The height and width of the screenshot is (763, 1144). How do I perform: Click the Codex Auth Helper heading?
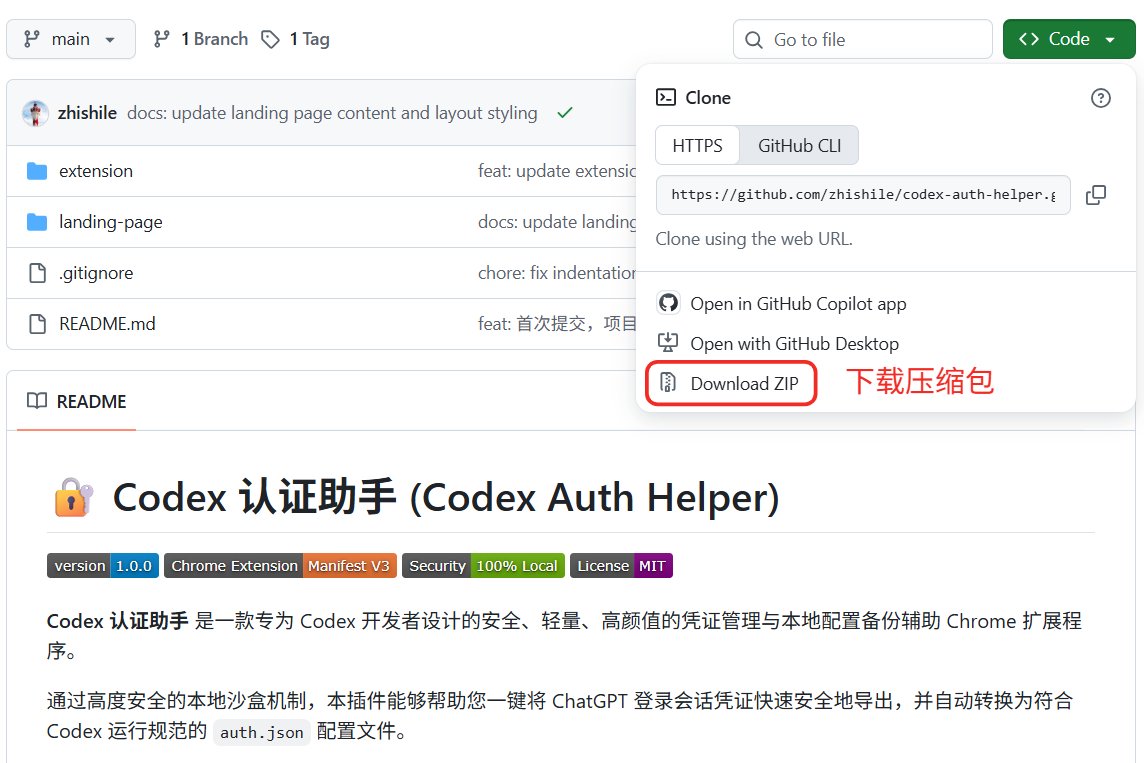click(x=446, y=498)
